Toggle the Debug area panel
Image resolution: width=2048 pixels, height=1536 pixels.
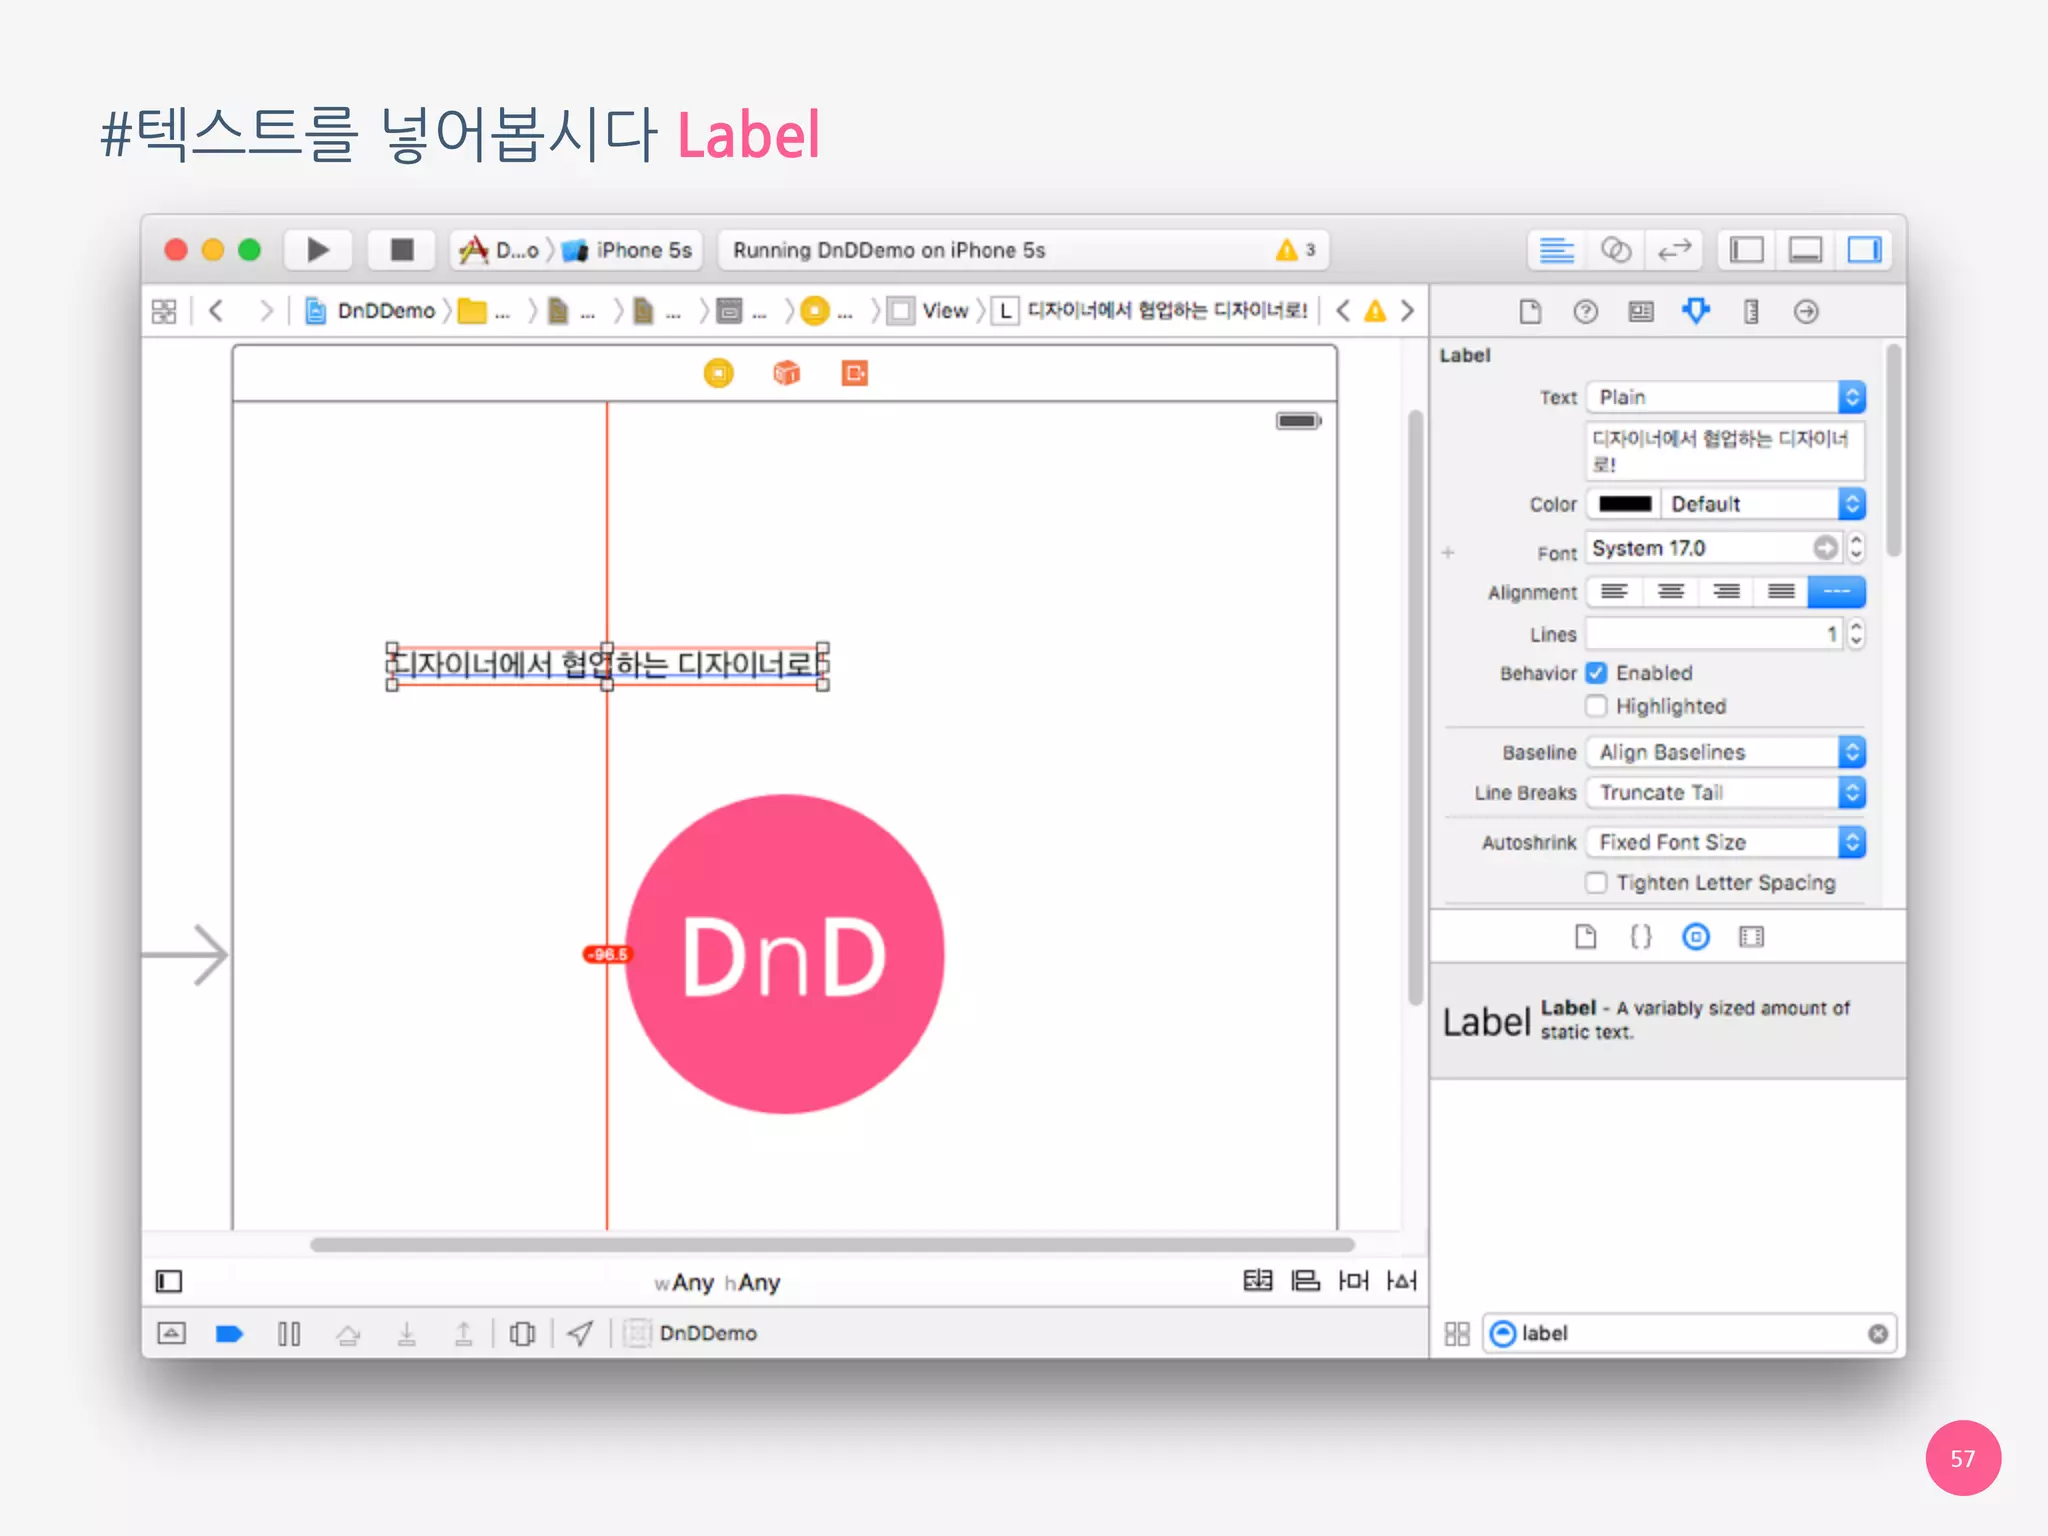(x=1805, y=250)
